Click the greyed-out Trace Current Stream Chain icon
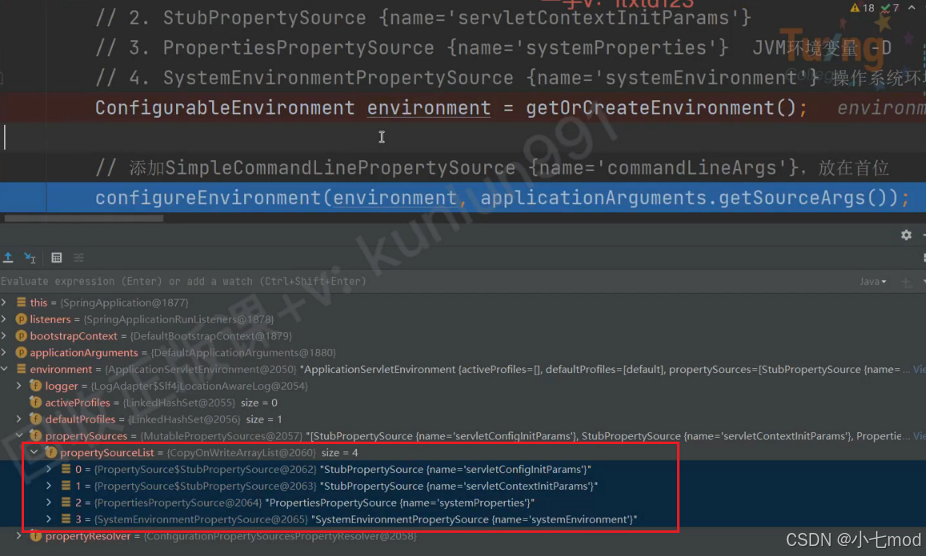This screenshot has width=926, height=556. [x=79, y=258]
